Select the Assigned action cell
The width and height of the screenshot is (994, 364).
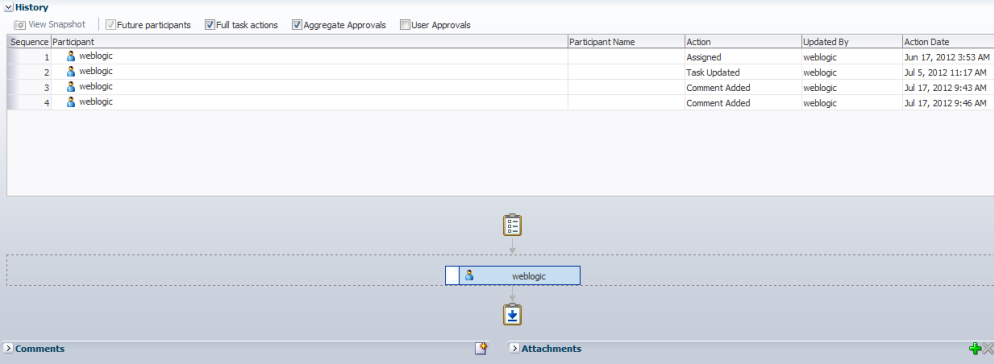(x=743, y=57)
